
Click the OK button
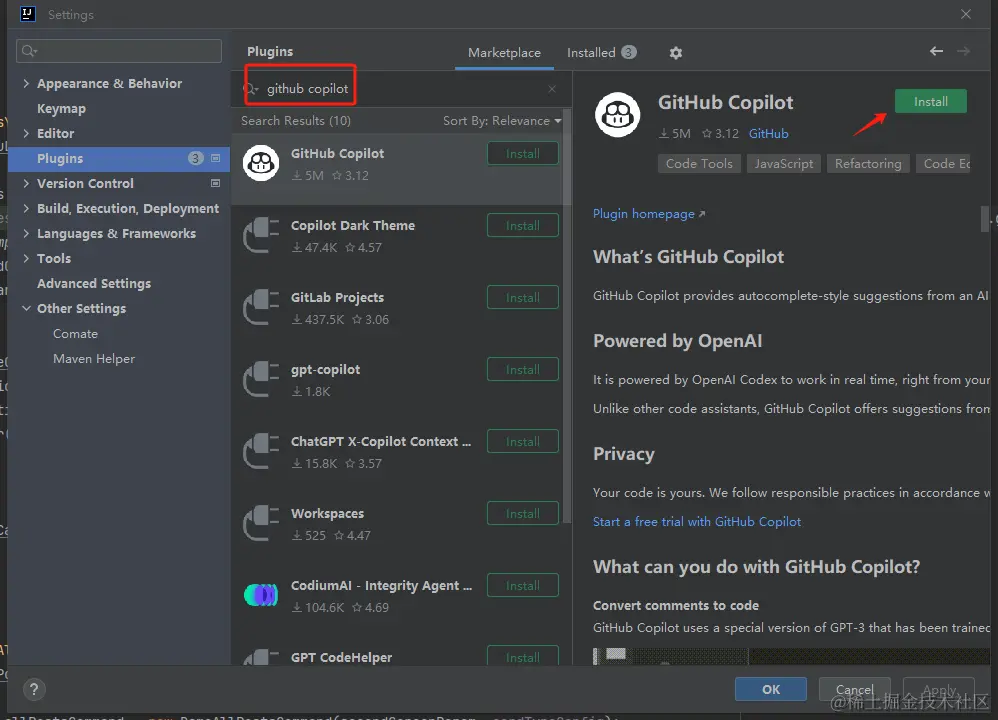click(x=771, y=689)
